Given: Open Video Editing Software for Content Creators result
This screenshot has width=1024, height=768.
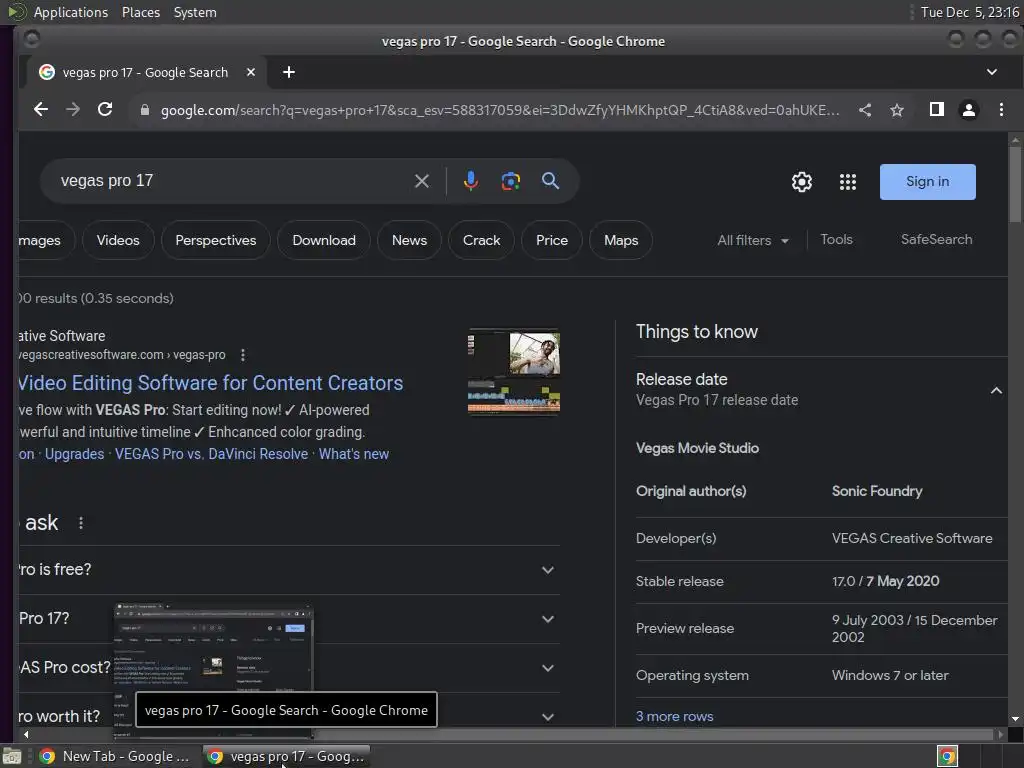Looking at the screenshot, I should [x=210, y=383].
